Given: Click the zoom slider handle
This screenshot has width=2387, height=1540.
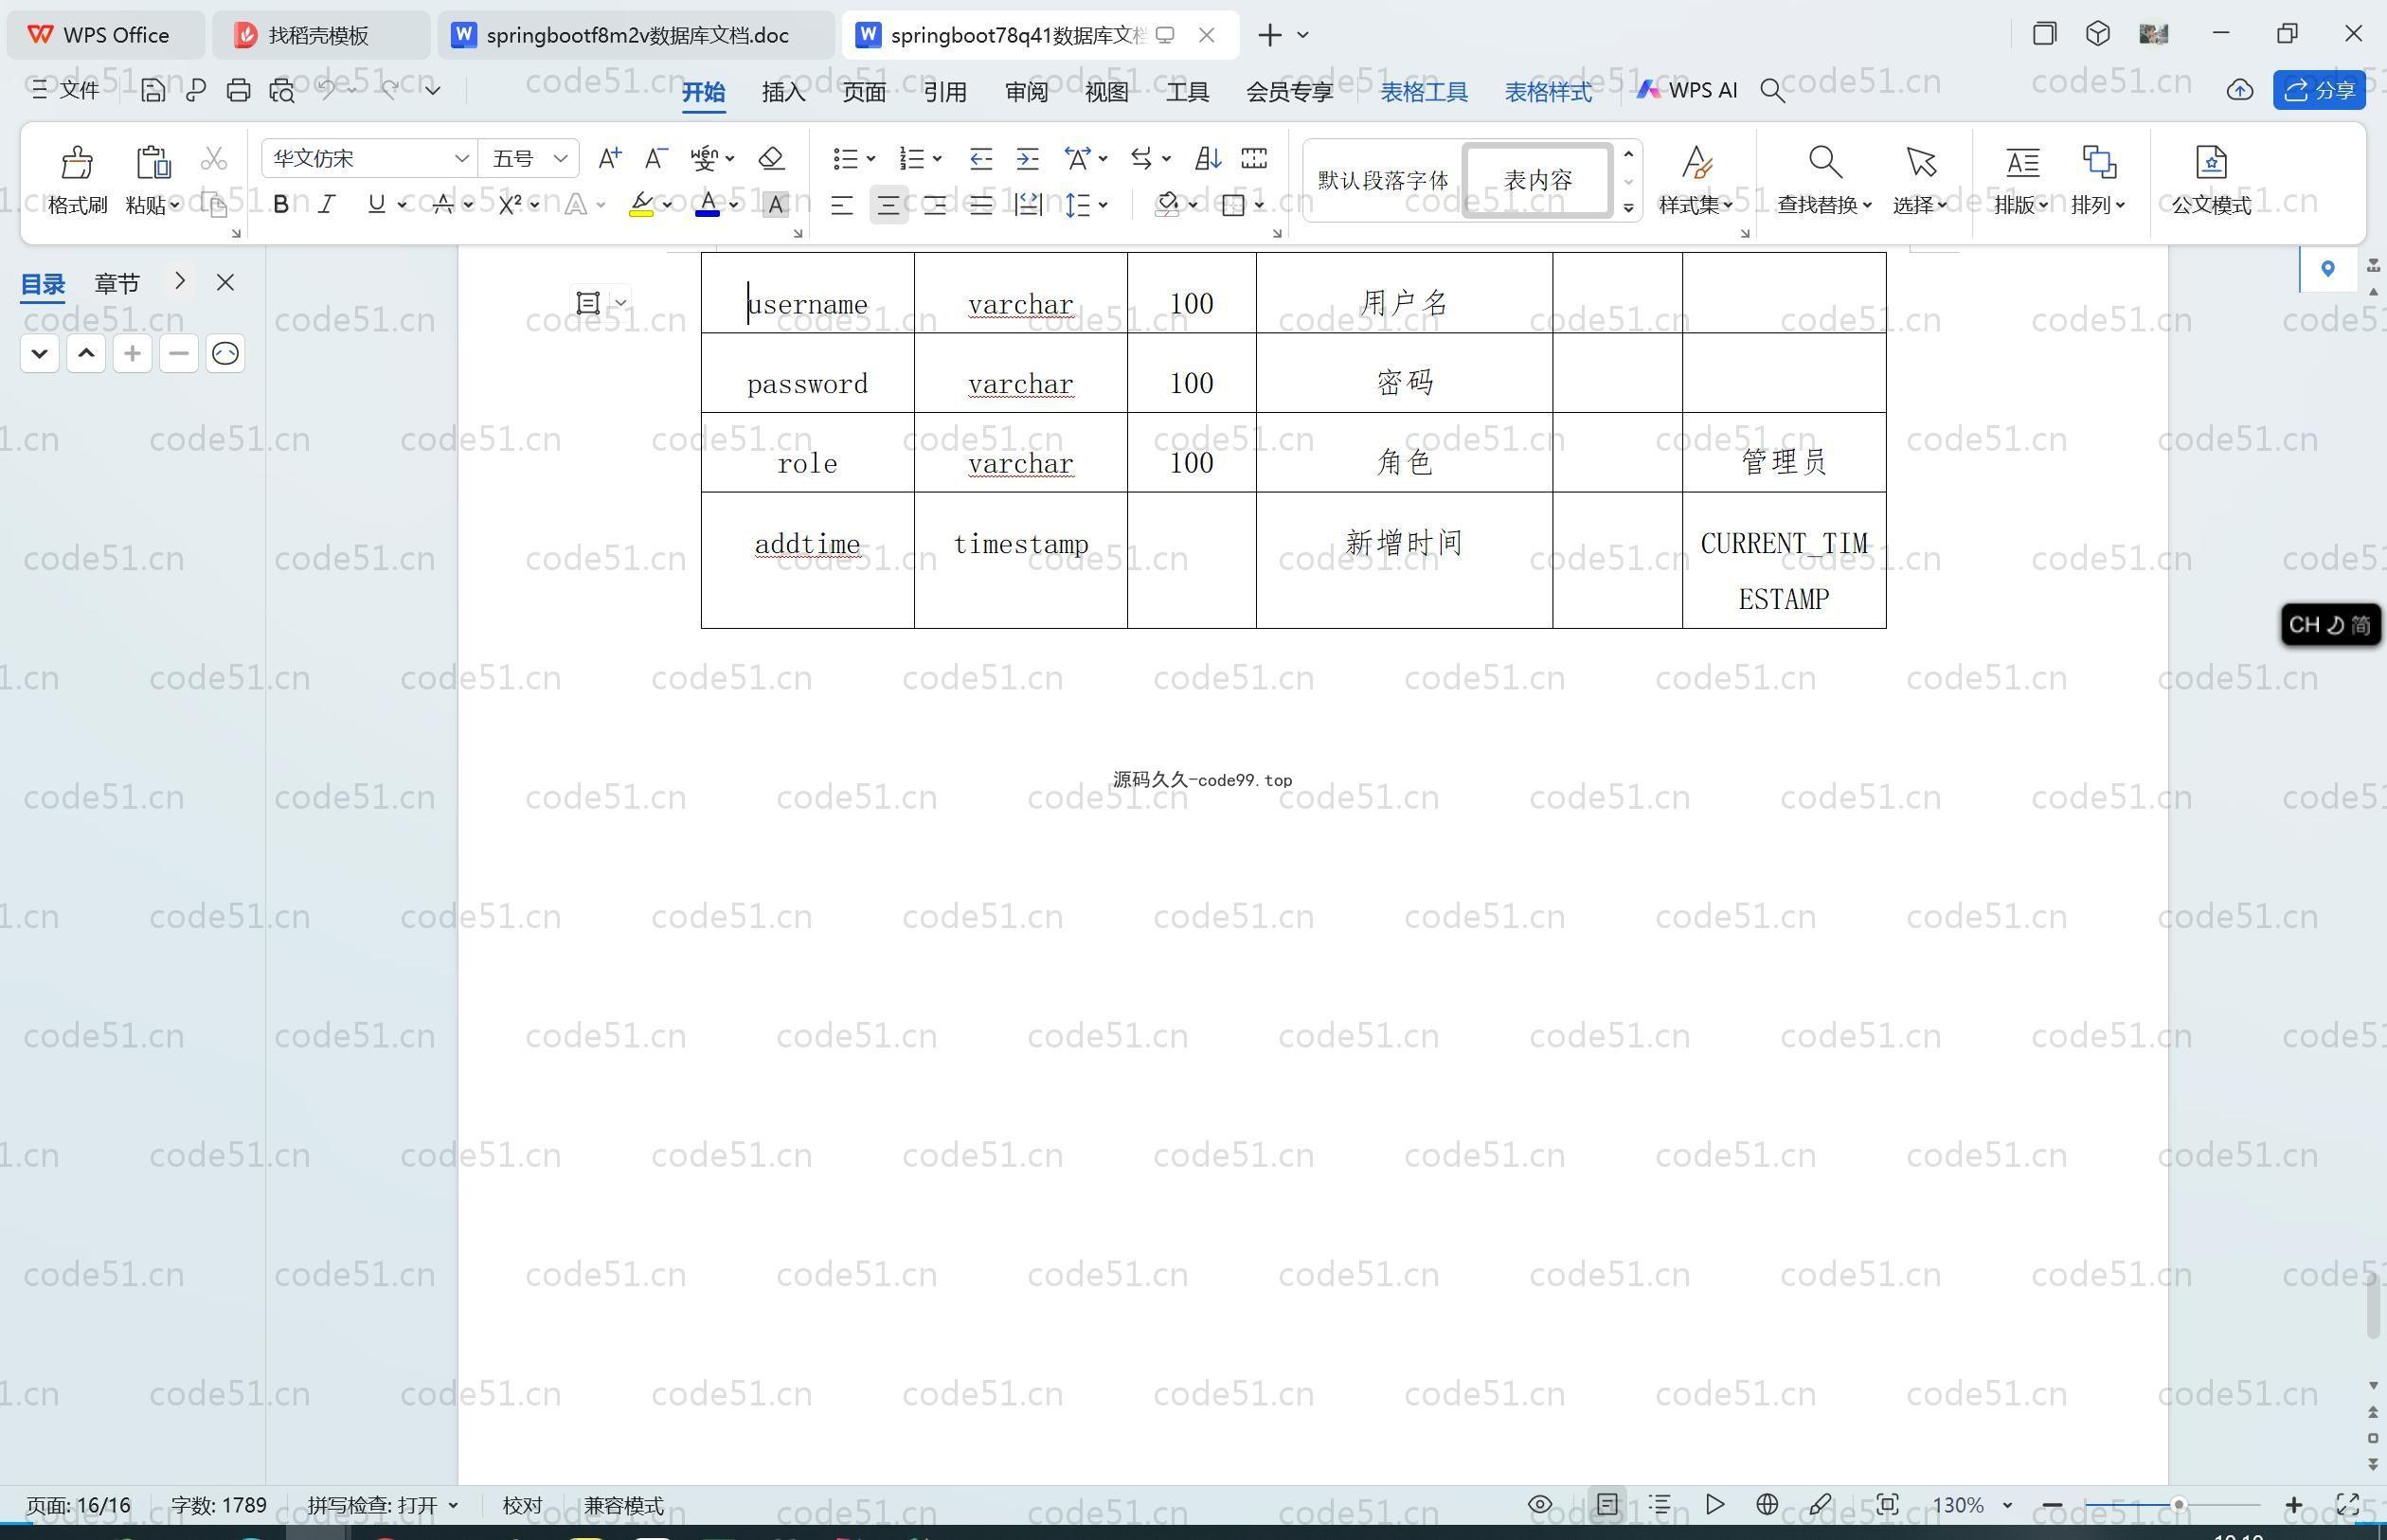Looking at the screenshot, I should [2177, 1504].
